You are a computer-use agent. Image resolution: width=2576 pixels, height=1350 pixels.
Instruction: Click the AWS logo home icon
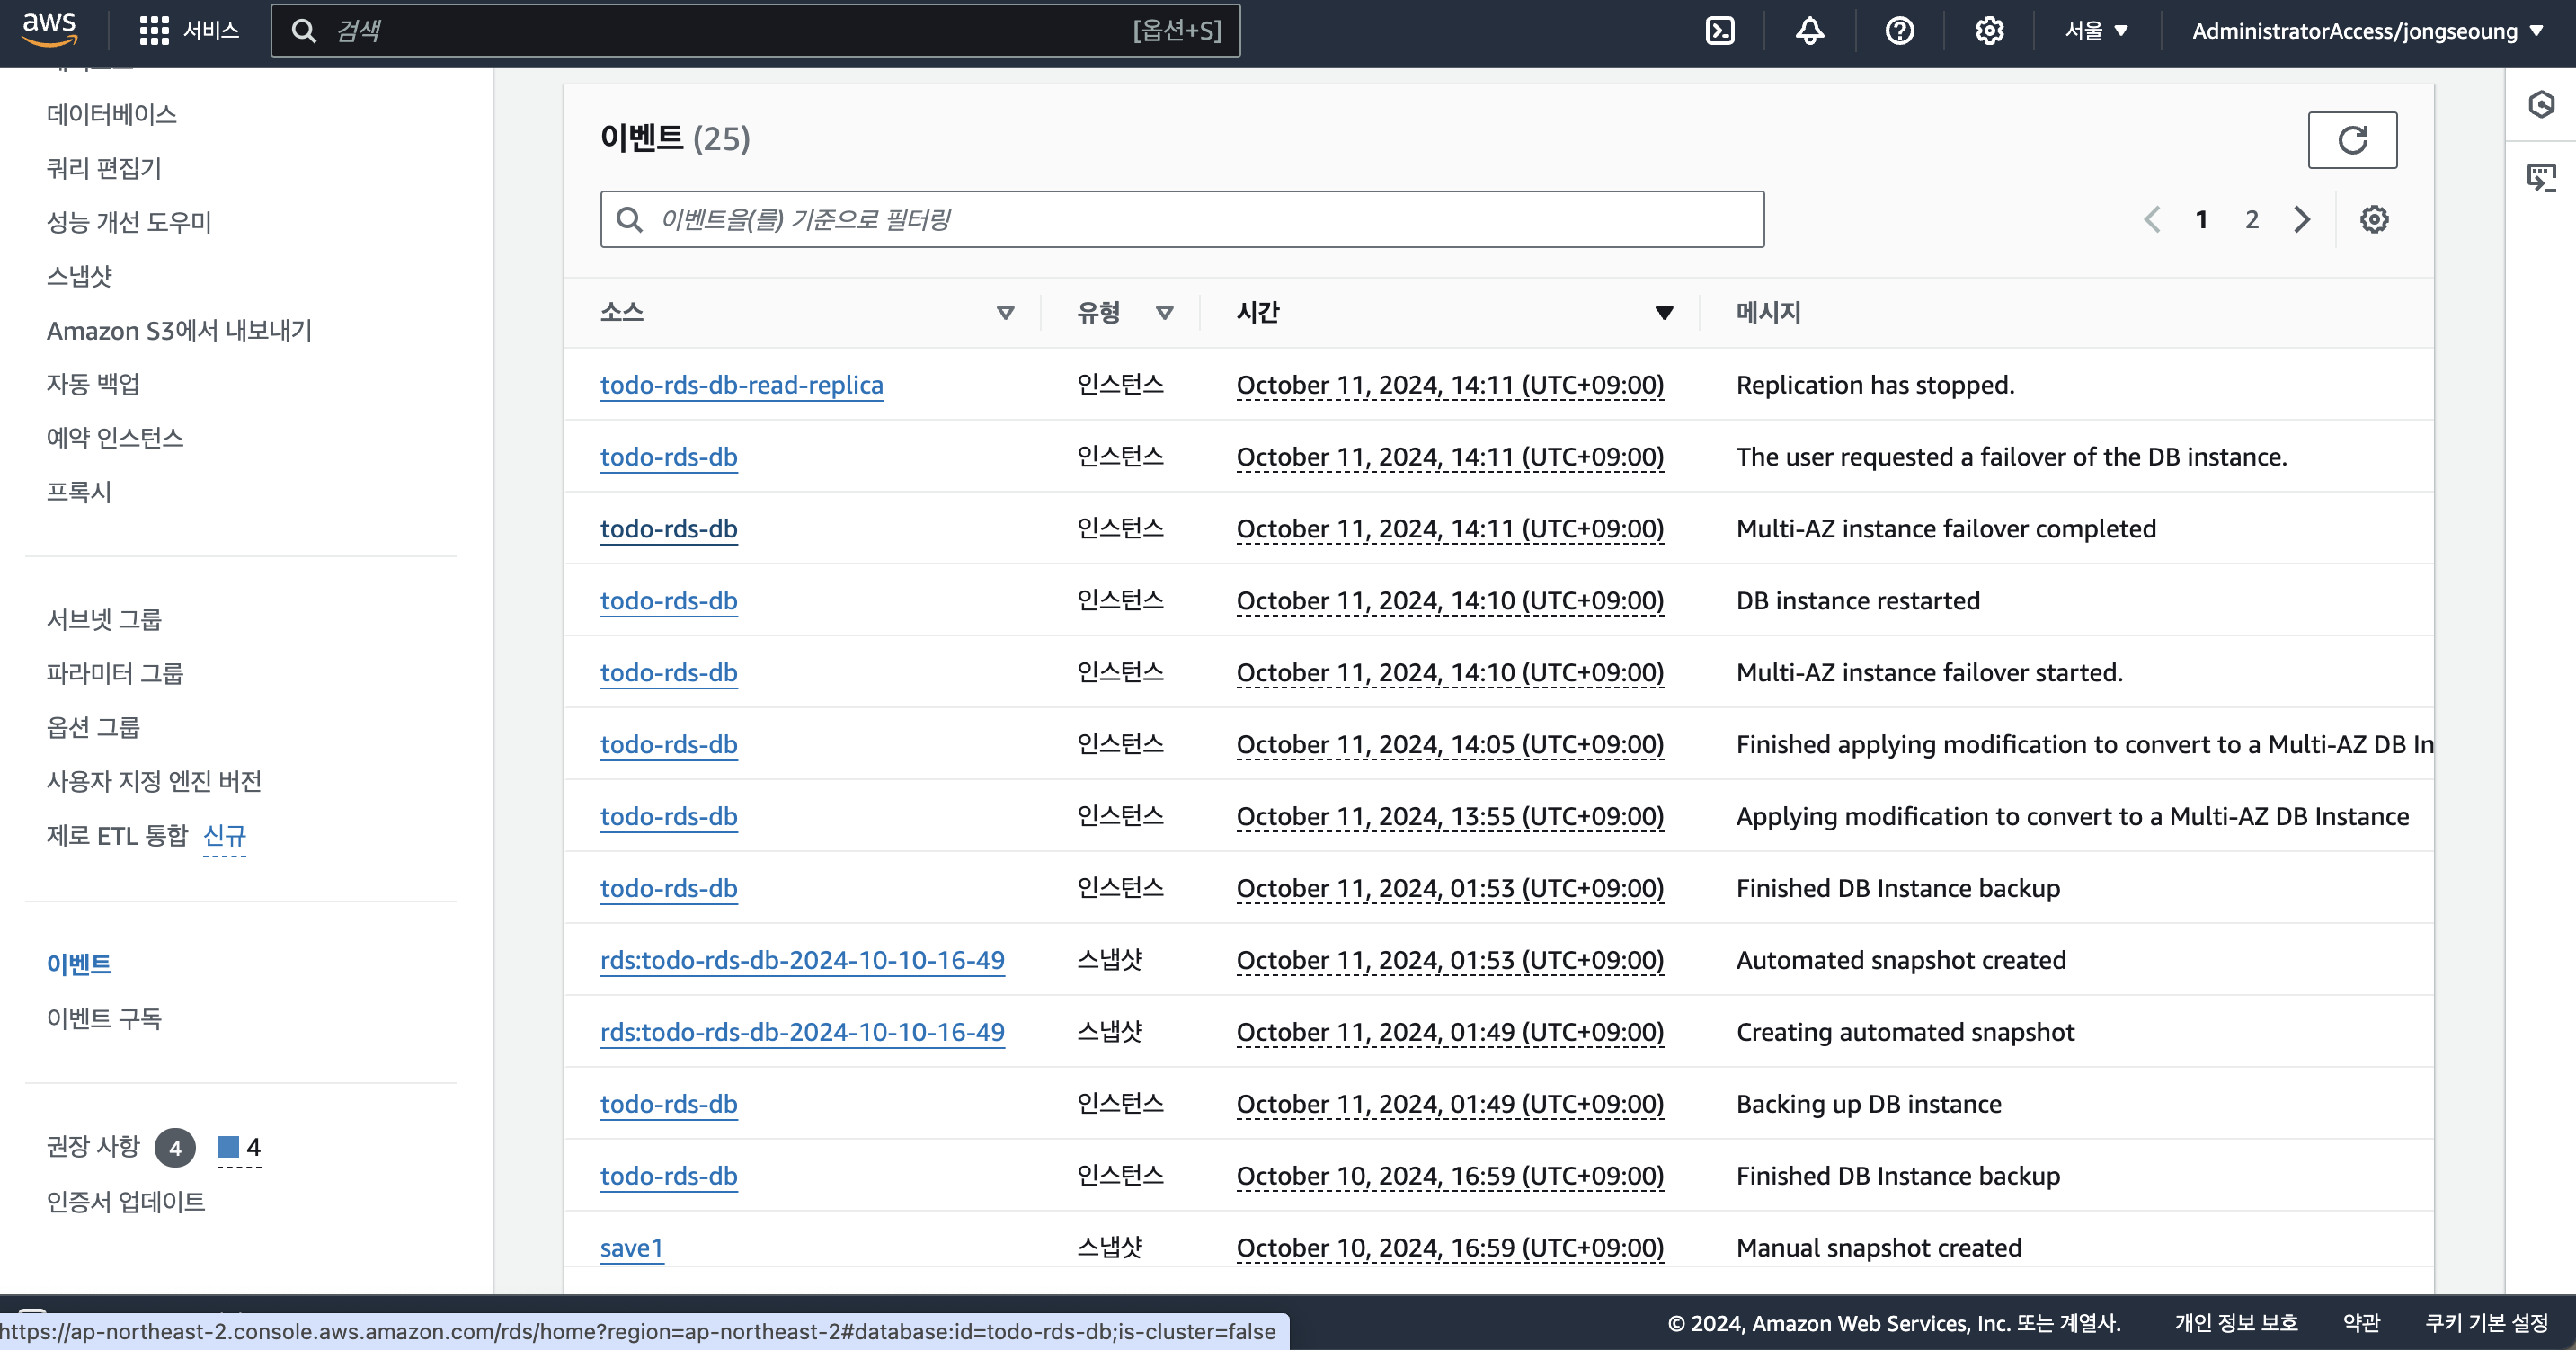[x=49, y=30]
